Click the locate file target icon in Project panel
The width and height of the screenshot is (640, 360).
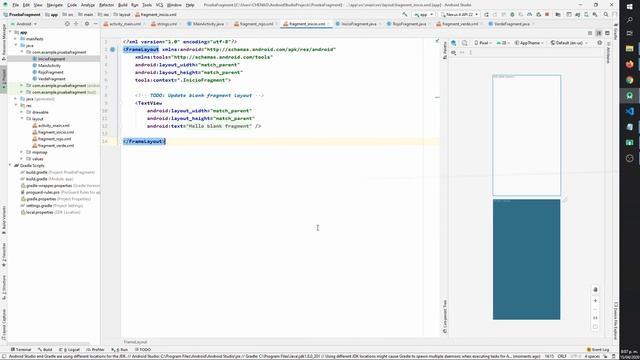click(x=67, y=24)
